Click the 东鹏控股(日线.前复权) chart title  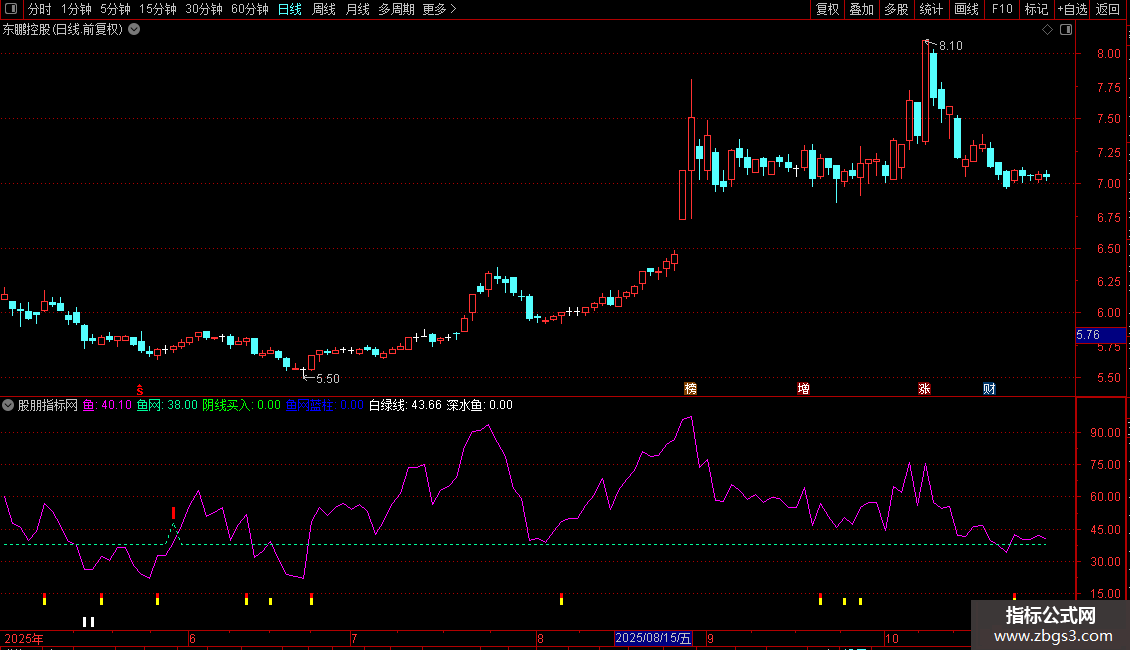[63, 30]
